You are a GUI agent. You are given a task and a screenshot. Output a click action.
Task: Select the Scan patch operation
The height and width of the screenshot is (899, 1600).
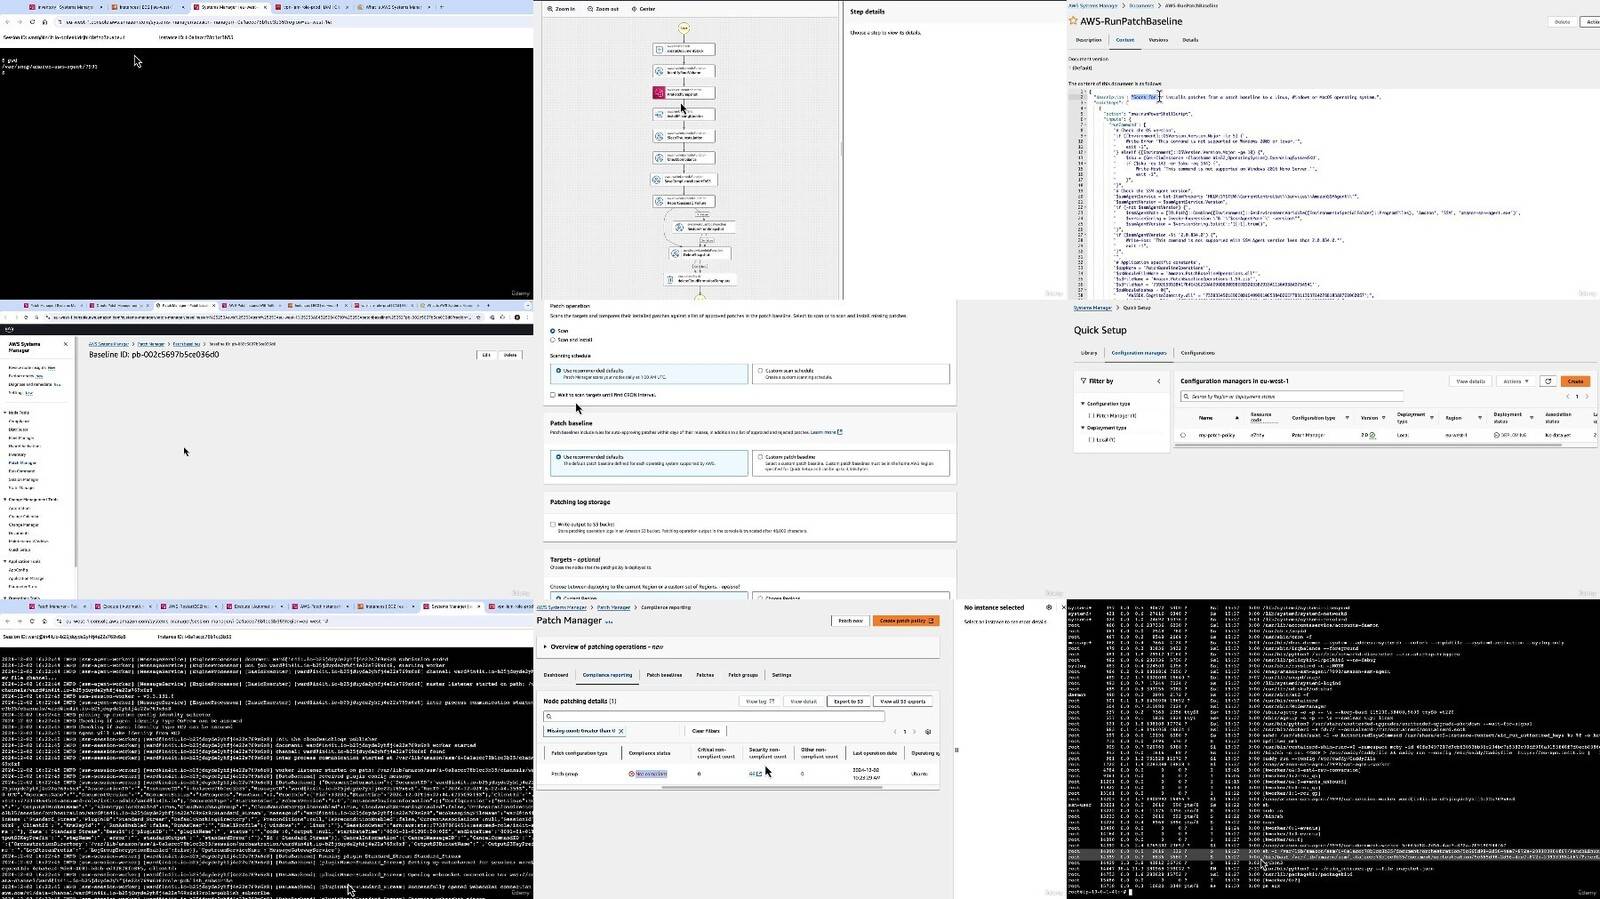pyautogui.click(x=553, y=331)
